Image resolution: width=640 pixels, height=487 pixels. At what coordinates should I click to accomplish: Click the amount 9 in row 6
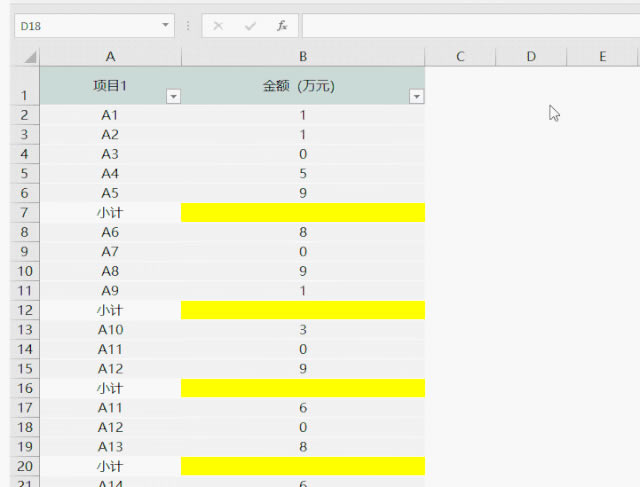tap(303, 193)
